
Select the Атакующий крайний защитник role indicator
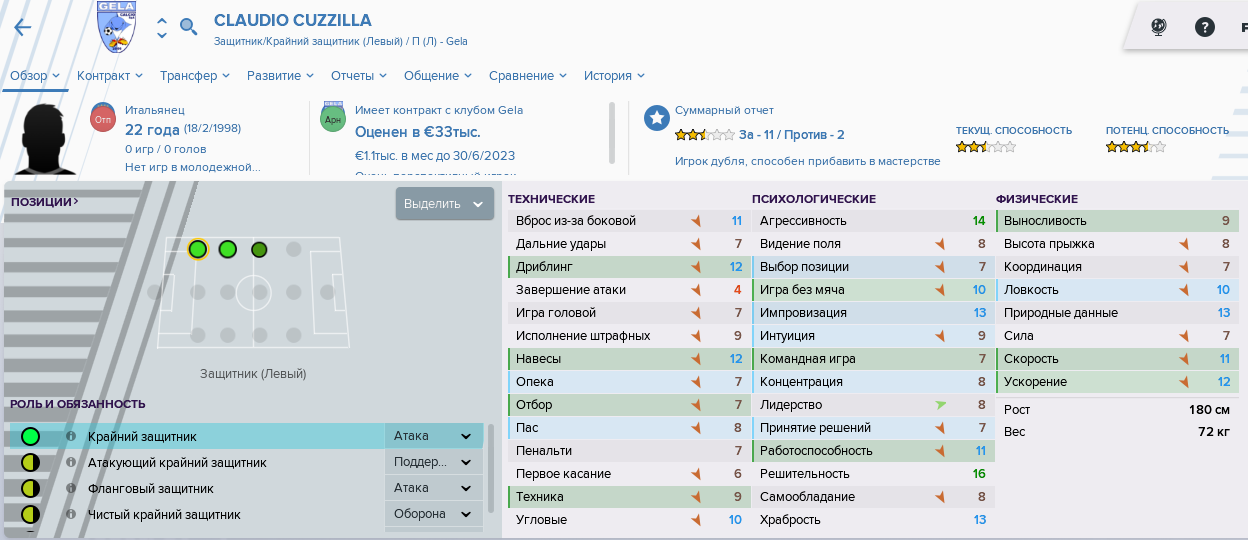[x=30, y=463]
